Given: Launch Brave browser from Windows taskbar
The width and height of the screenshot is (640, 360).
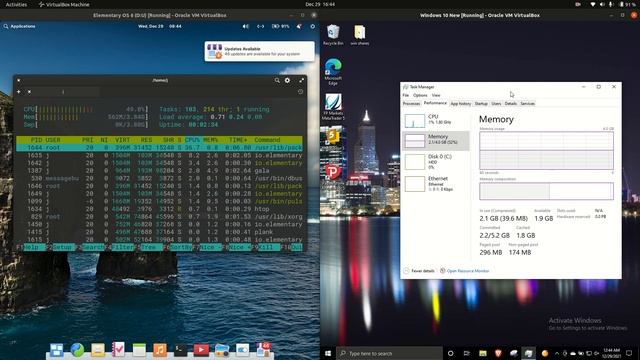Looking at the screenshot, I should (498, 353).
